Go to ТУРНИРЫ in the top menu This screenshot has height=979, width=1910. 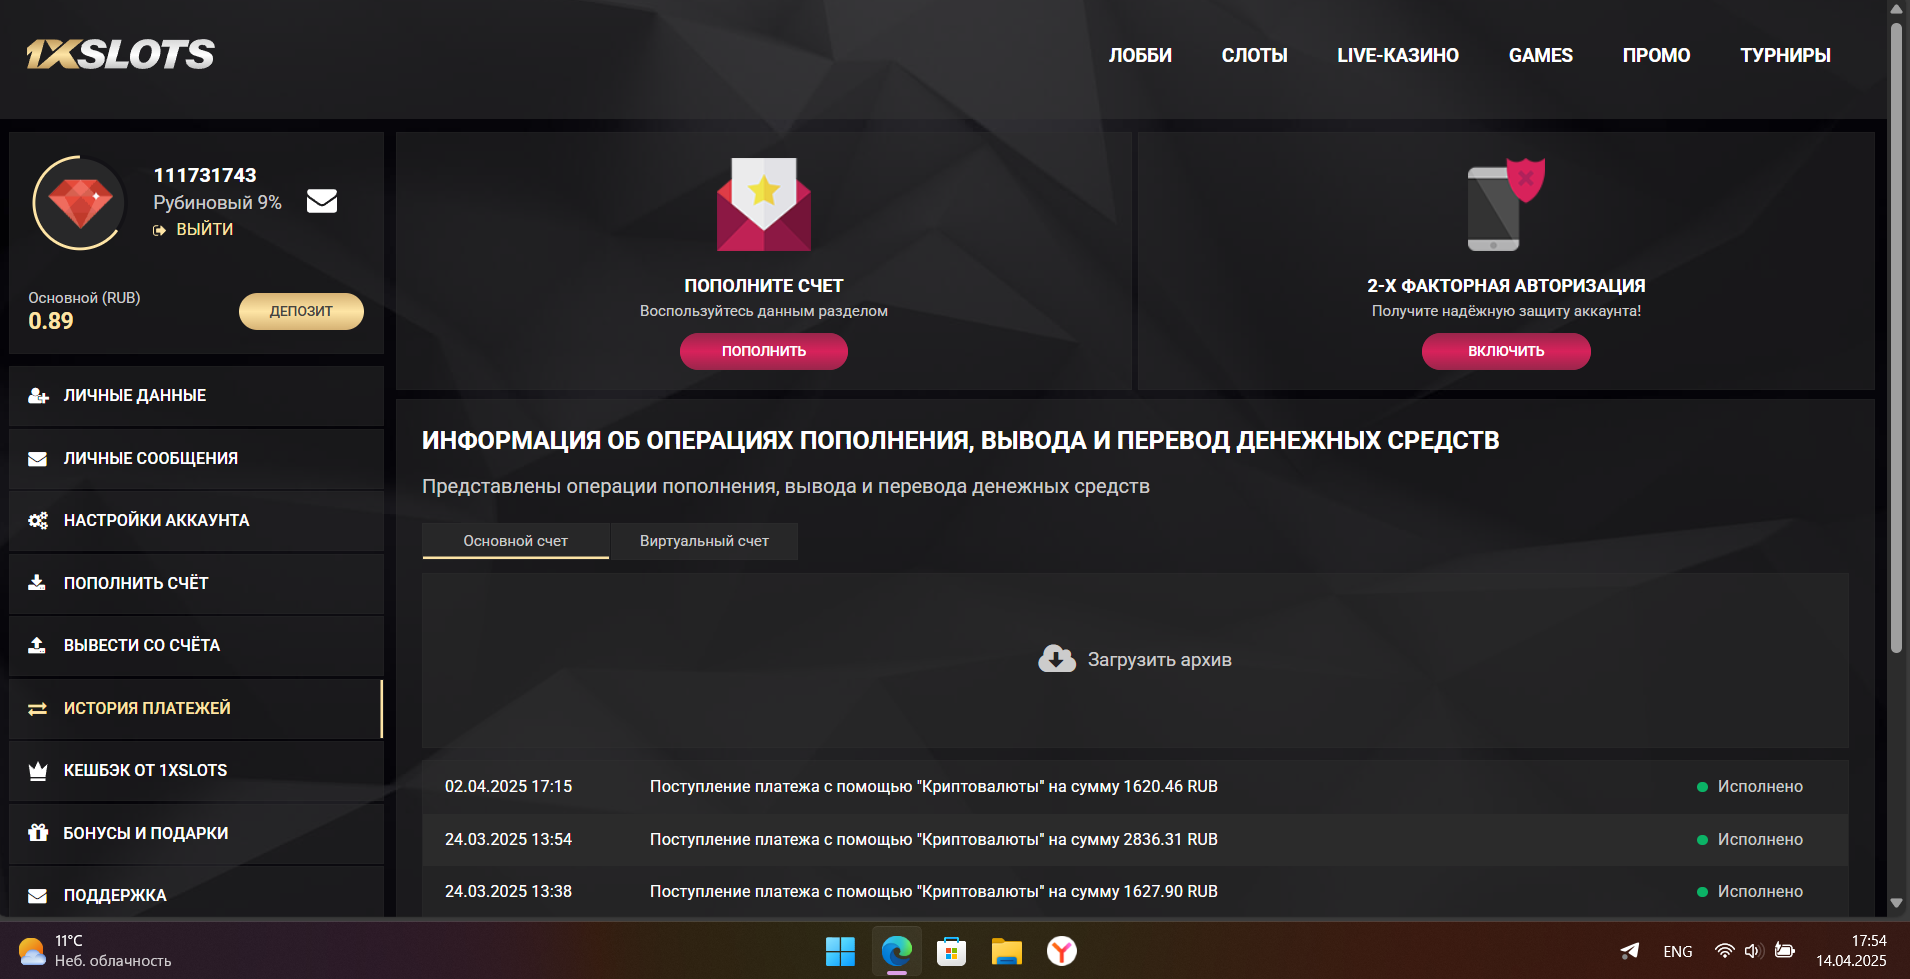[x=1786, y=56]
